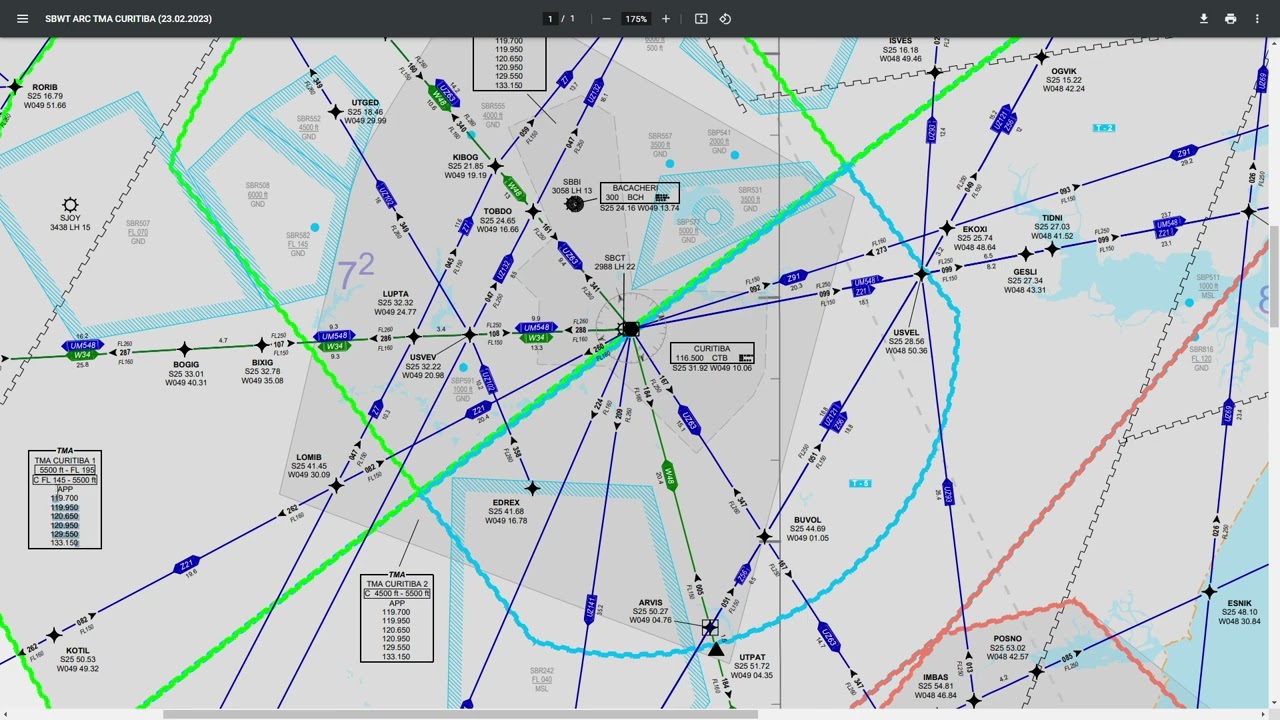Zoom out of the chart
The width and height of the screenshot is (1280, 720).
click(606, 19)
